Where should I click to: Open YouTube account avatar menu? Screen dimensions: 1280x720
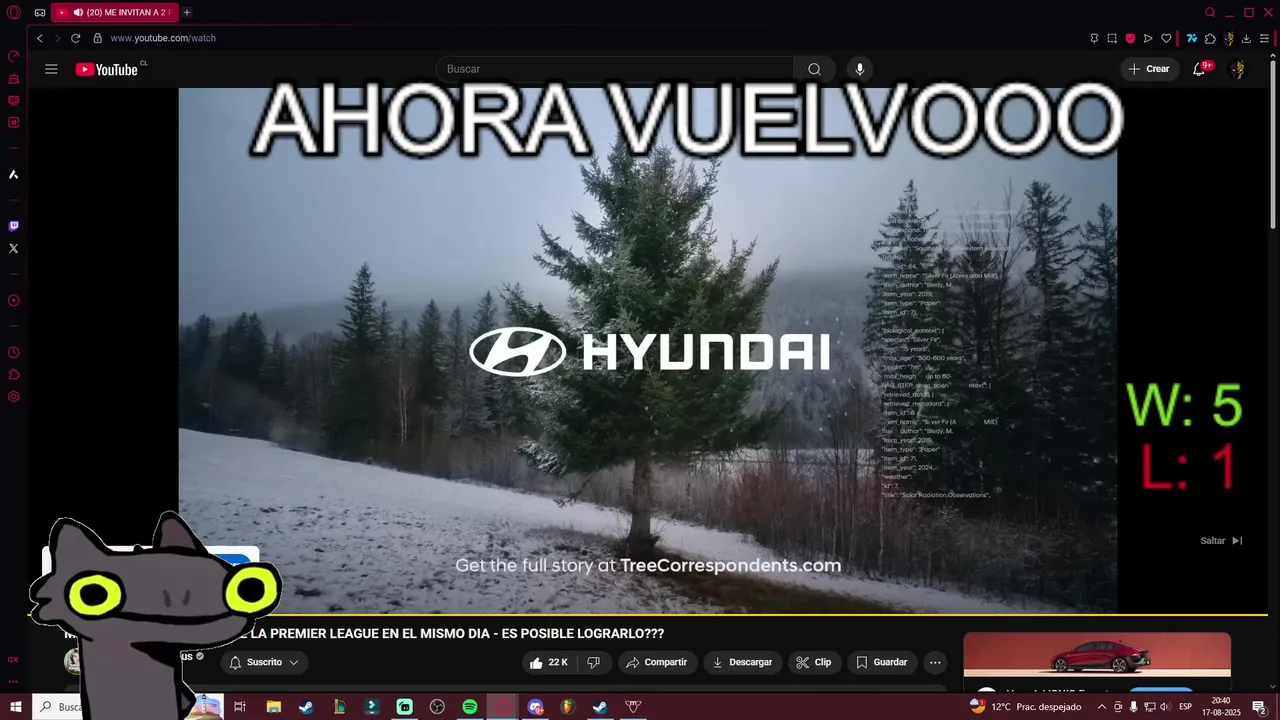pyautogui.click(x=1237, y=69)
